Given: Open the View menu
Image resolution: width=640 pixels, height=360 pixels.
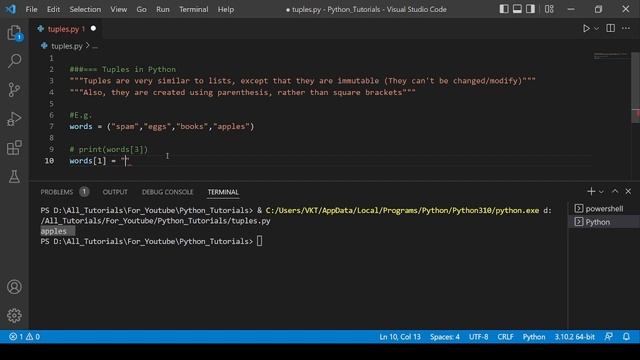Looking at the screenshot, I should point(118,9).
